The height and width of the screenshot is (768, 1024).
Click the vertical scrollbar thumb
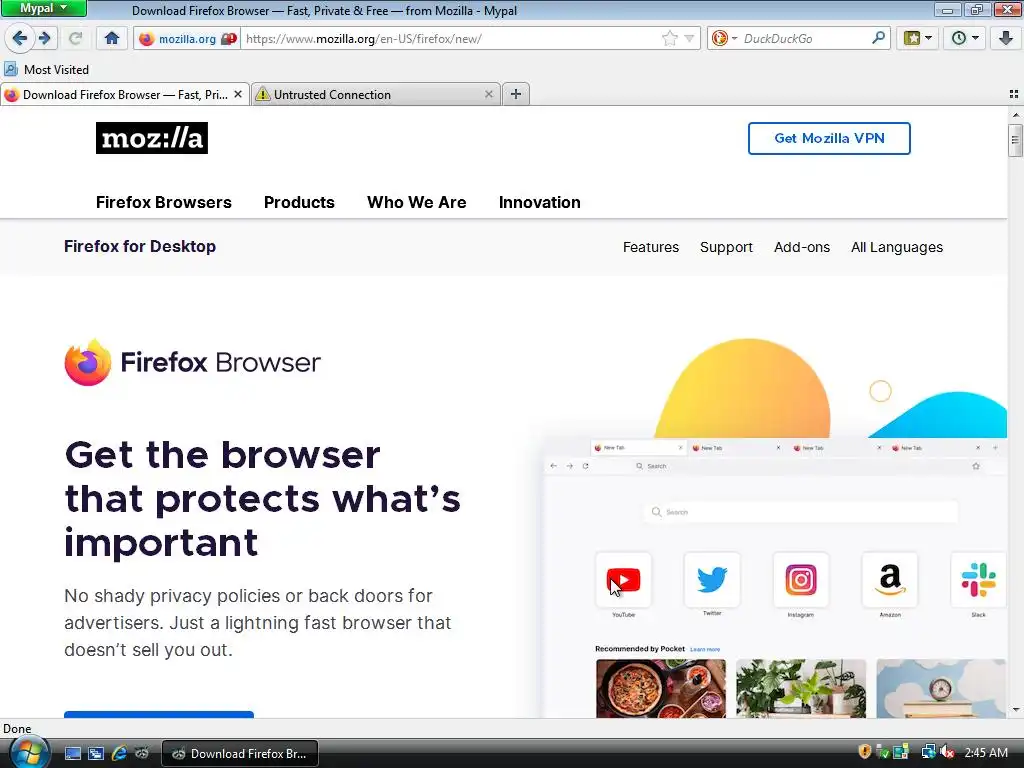[1015, 140]
